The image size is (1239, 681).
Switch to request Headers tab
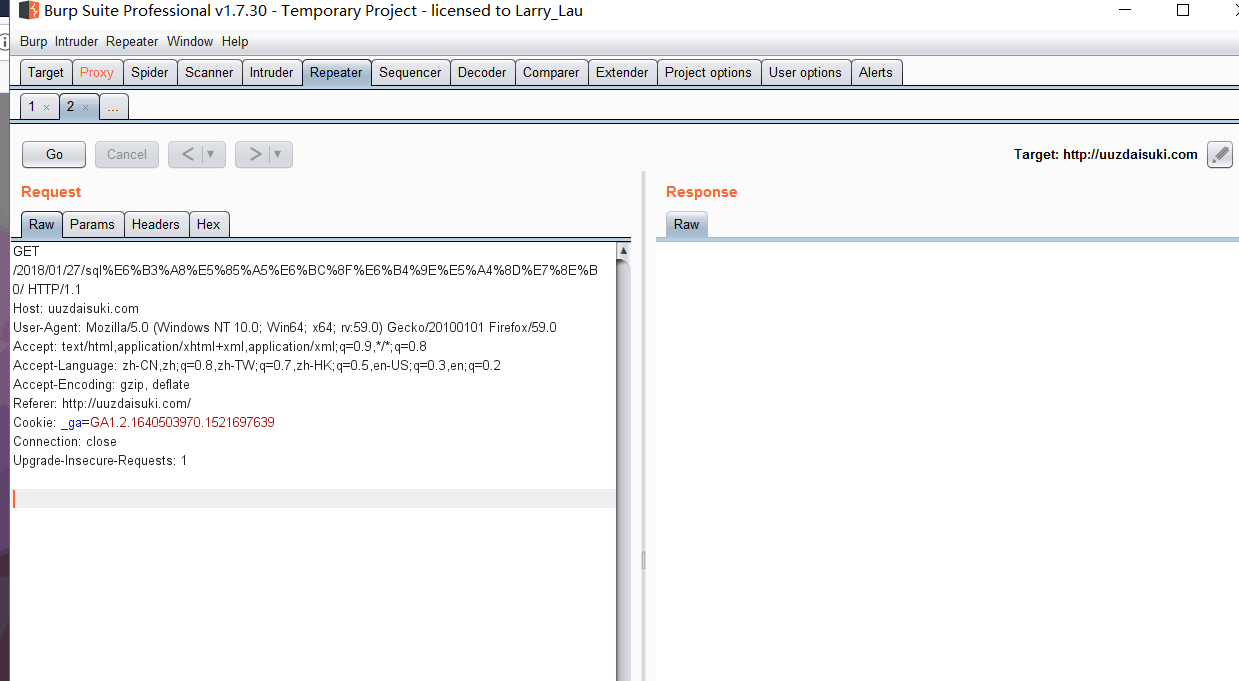tap(156, 224)
